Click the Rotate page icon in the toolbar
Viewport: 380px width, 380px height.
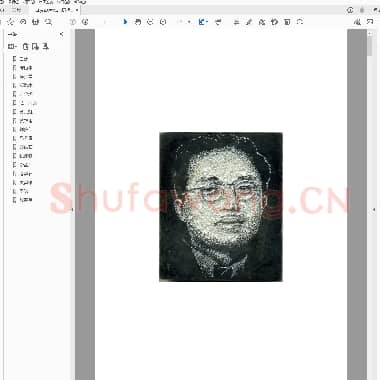coord(300,22)
